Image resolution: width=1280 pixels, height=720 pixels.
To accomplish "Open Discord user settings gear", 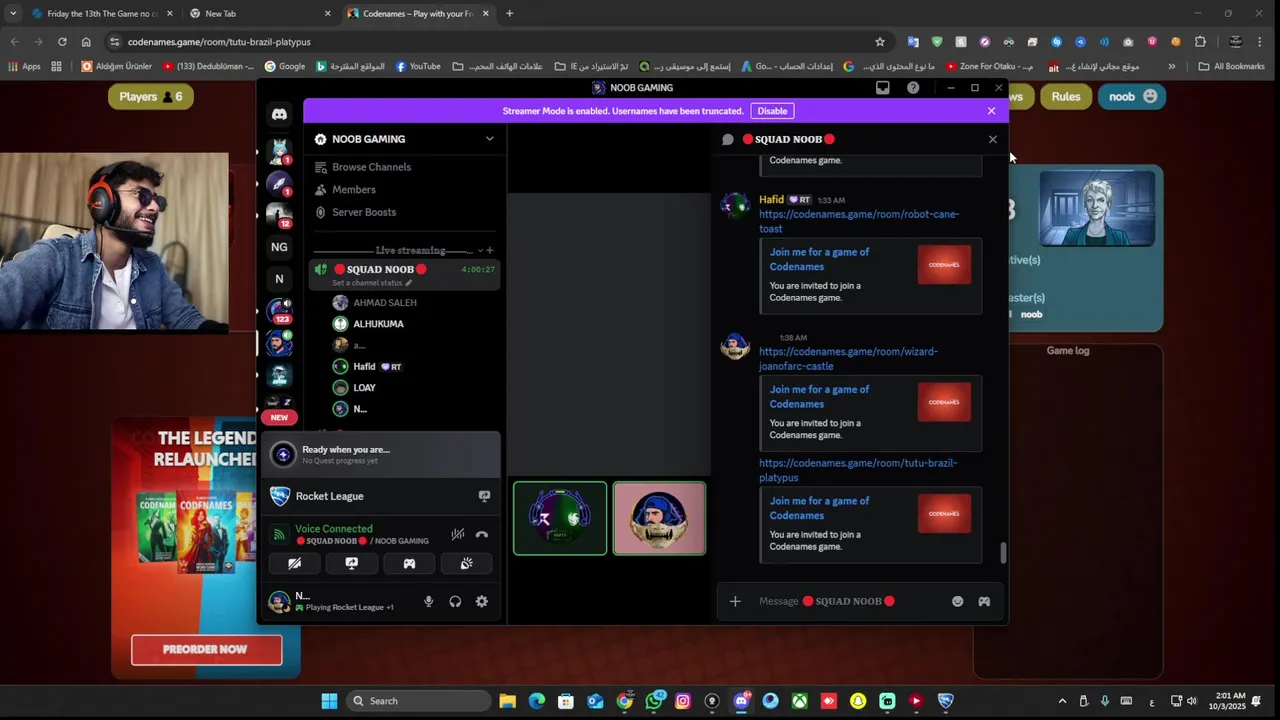I will (482, 602).
